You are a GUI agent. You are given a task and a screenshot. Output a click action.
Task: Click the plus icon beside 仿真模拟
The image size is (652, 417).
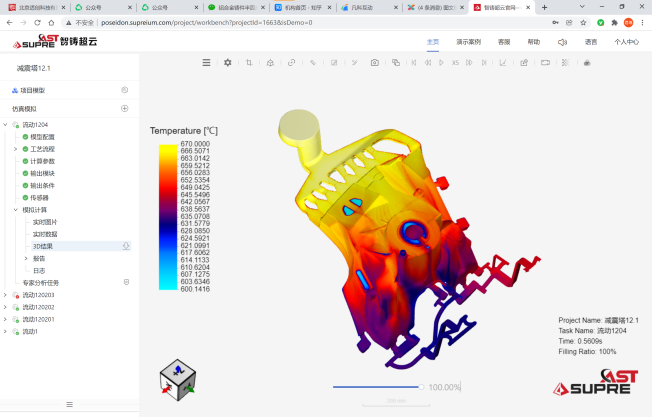(125, 108)
